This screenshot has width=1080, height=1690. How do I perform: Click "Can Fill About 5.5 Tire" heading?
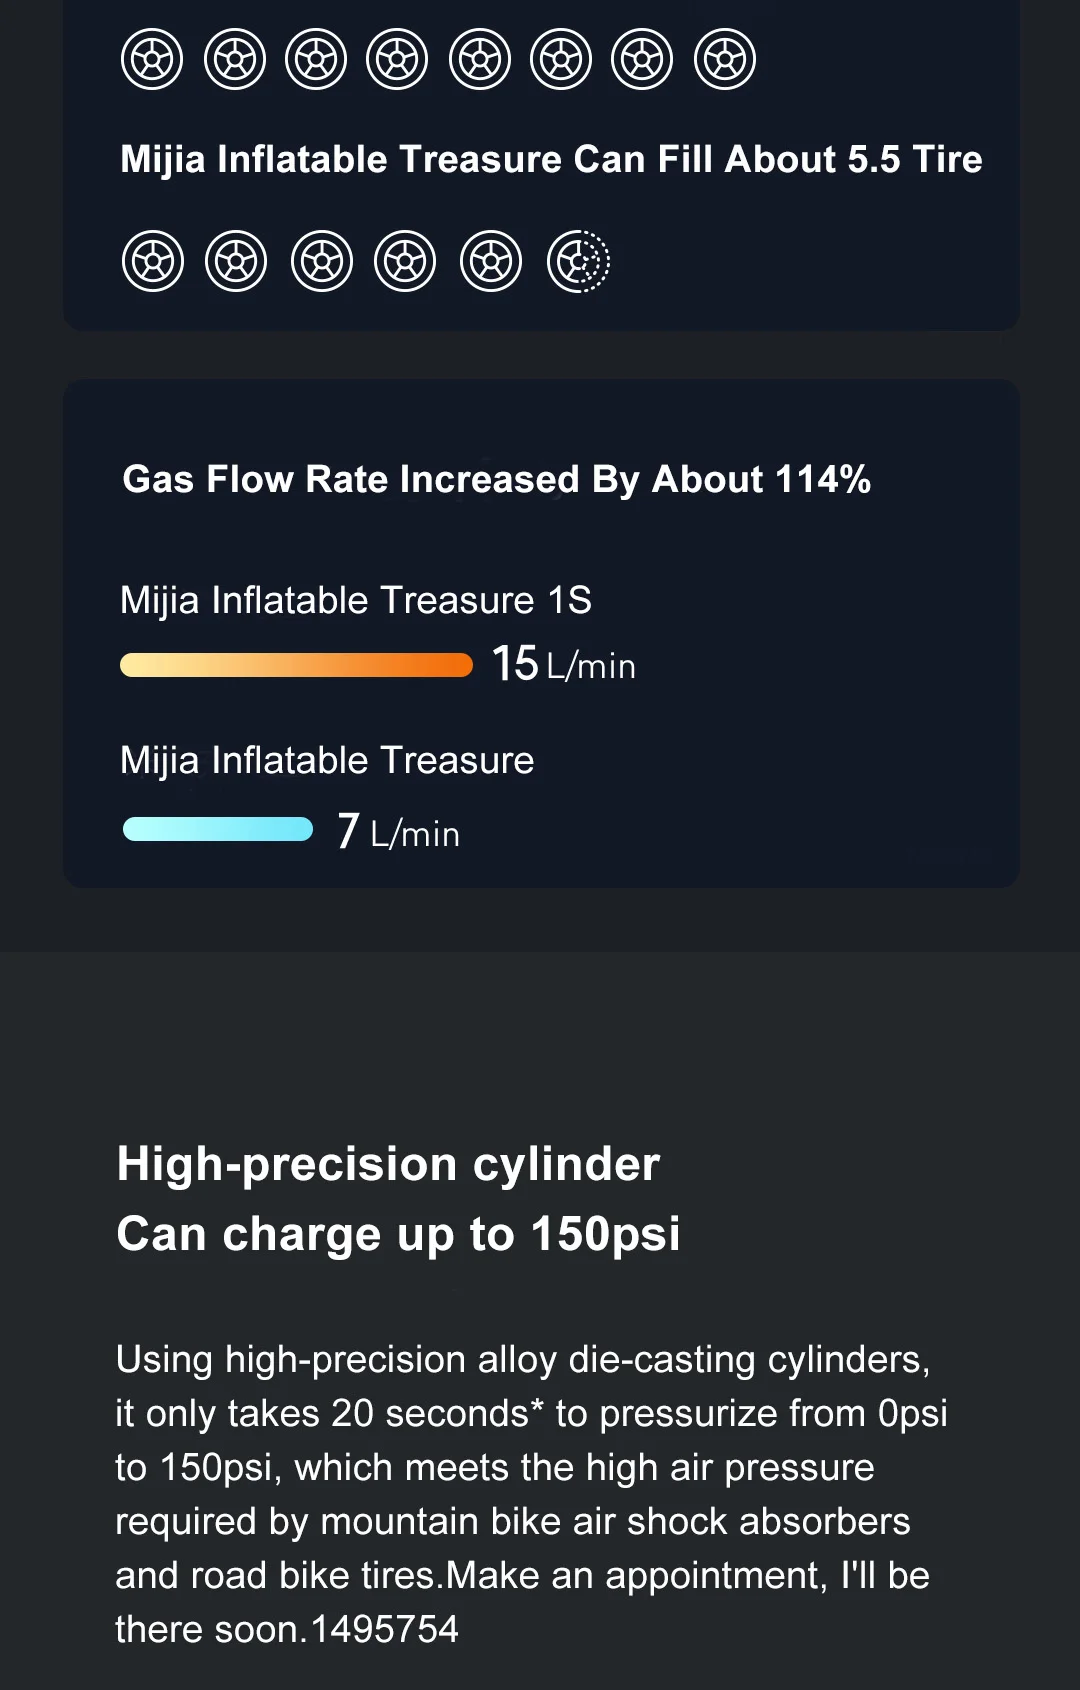pos(551,159)
